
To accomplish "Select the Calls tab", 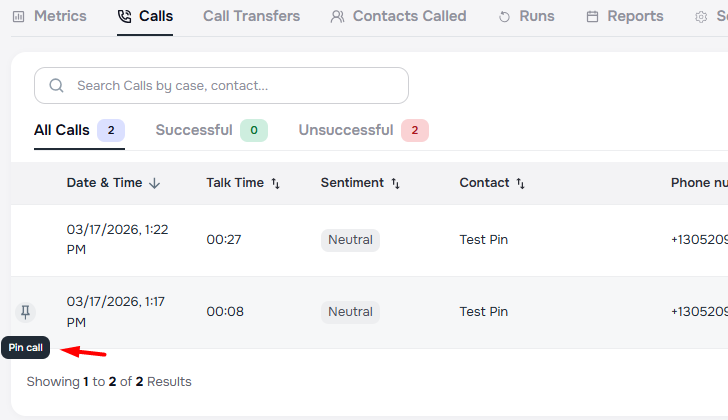I will pos(145,16).
